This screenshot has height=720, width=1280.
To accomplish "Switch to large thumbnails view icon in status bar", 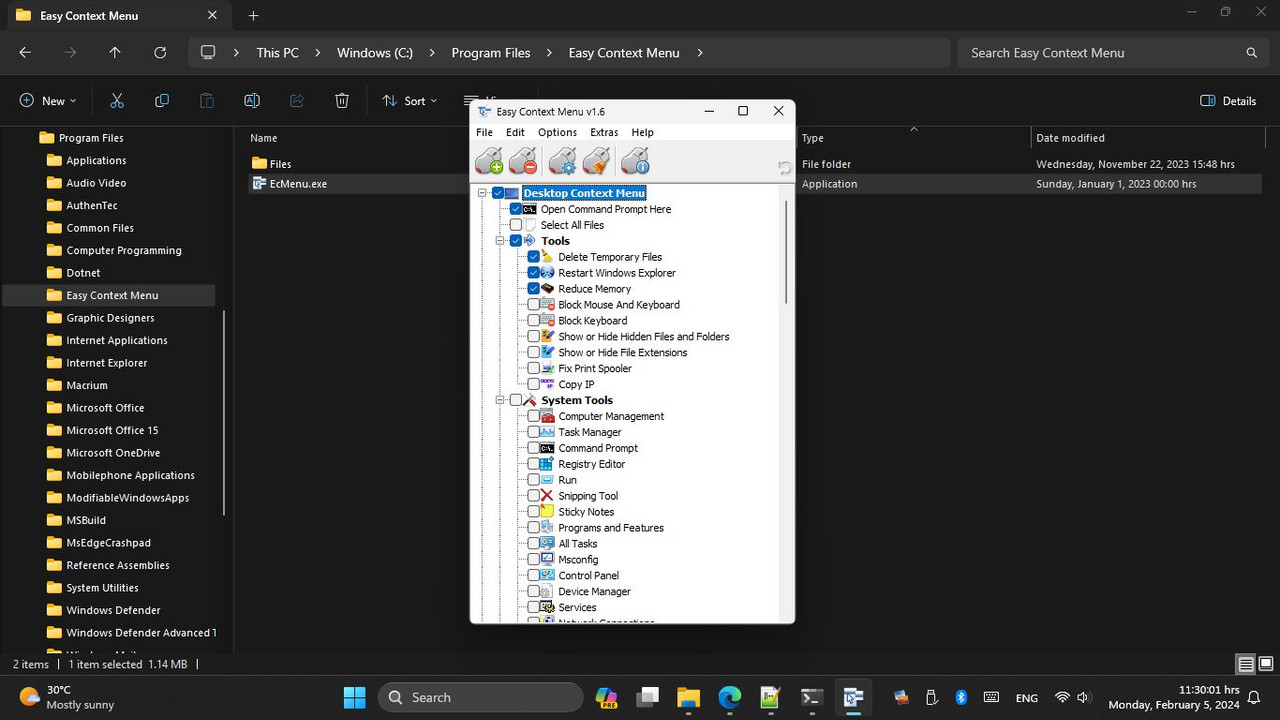I will pos(1266,664).
